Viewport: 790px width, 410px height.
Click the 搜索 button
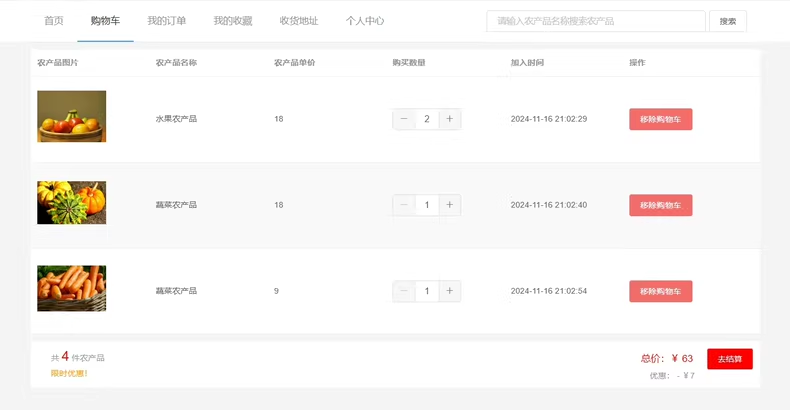point(728,21)
